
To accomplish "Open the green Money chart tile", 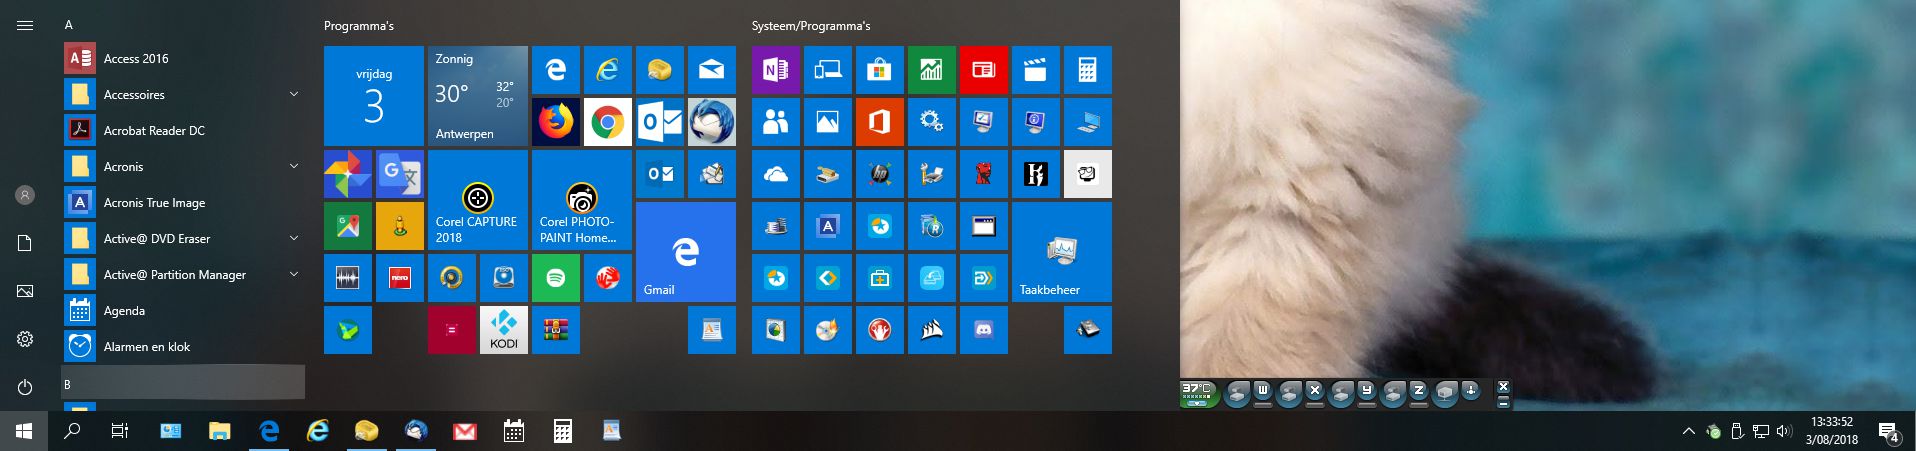I will coord(932,70).
